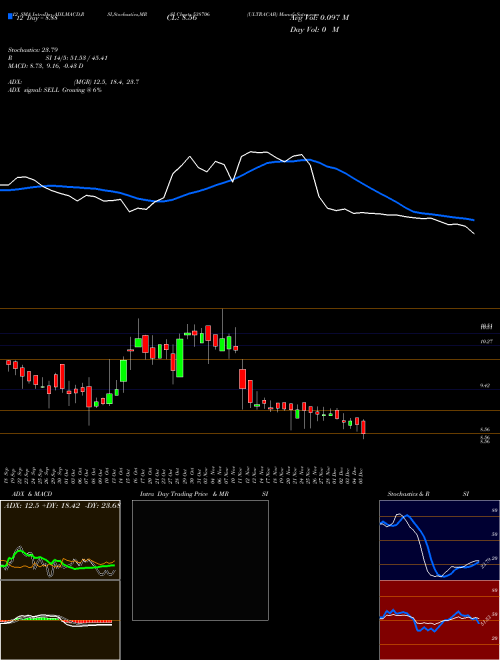
Task: Click the 'MACD: 8.73, 9.16, -0.43 D' line
Action: 45,66
